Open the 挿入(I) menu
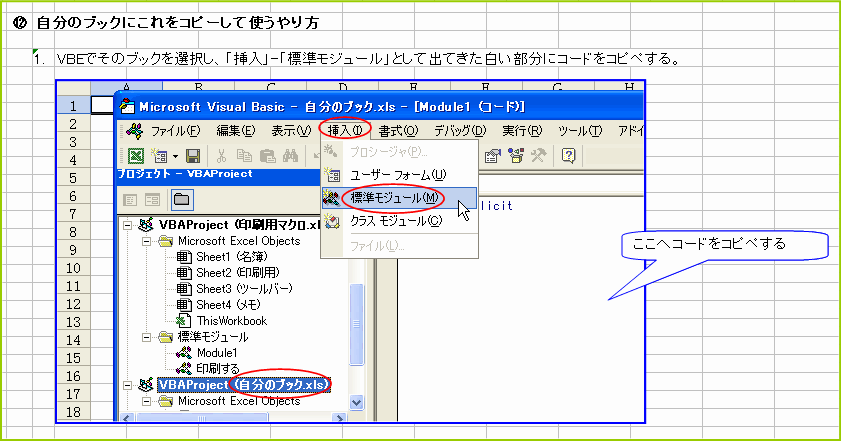Screen dimensions: 841x441 pyautogui.click(x=343, y=130)
